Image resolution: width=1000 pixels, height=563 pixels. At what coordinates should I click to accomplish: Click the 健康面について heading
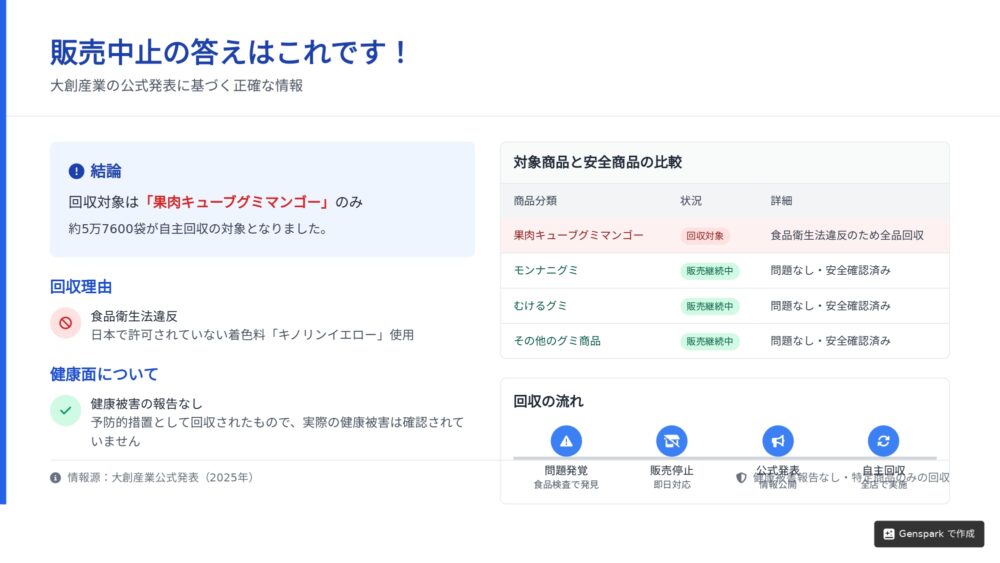(x=104, y=374)
